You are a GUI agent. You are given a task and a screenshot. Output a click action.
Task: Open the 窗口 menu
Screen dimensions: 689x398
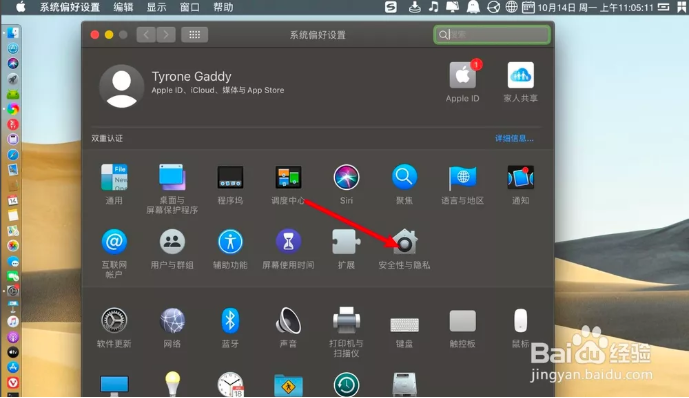click(x=190, y=7)
